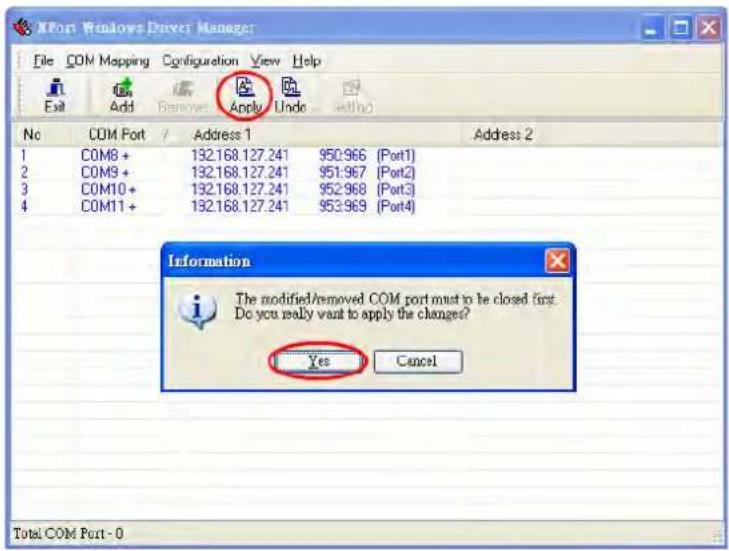This screenshot has width=729, height=551.
Task: Select the COM8 + row entry
Action: 106,155
